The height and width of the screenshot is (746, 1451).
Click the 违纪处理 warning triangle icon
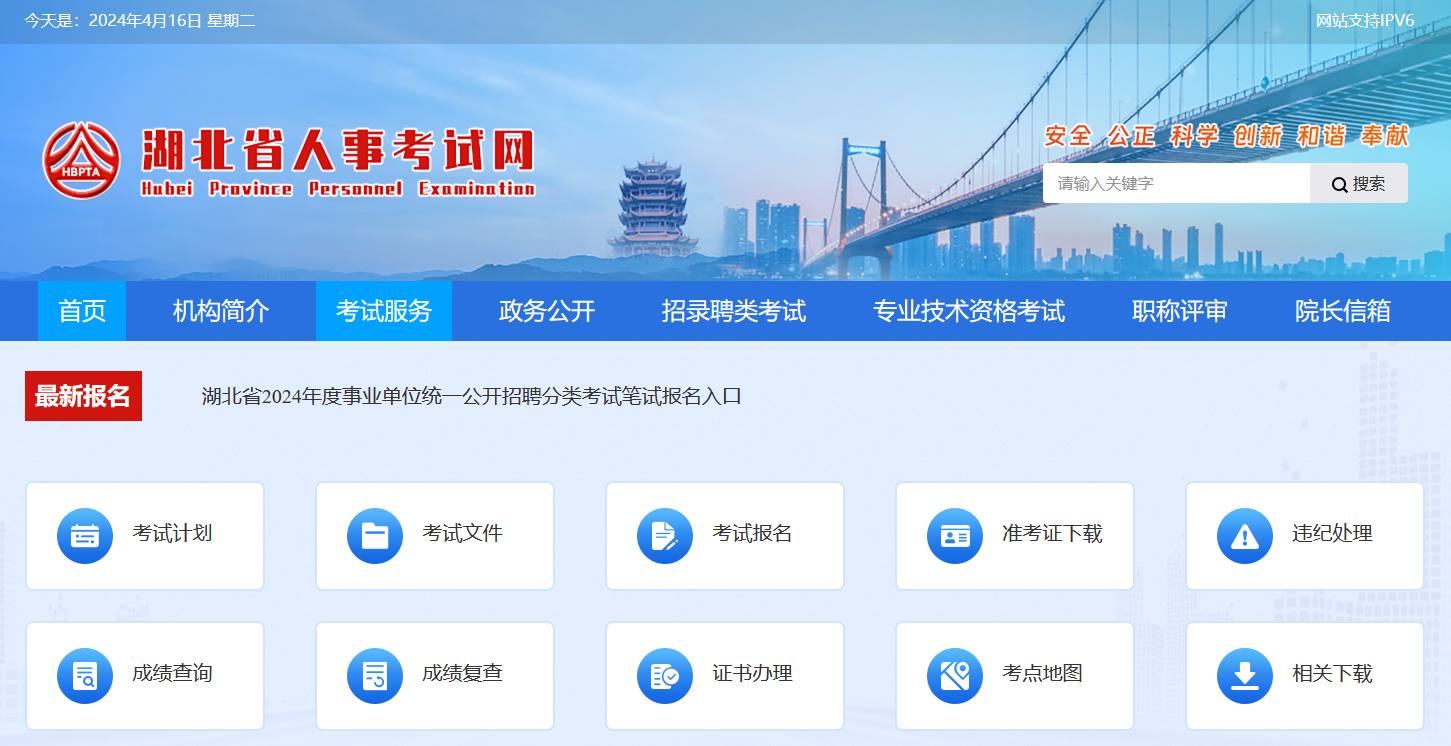1245,536
